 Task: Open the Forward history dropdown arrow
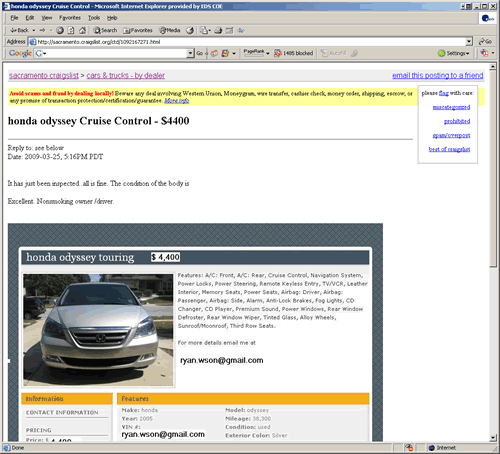pyautogui.click(x=51, y=30)
